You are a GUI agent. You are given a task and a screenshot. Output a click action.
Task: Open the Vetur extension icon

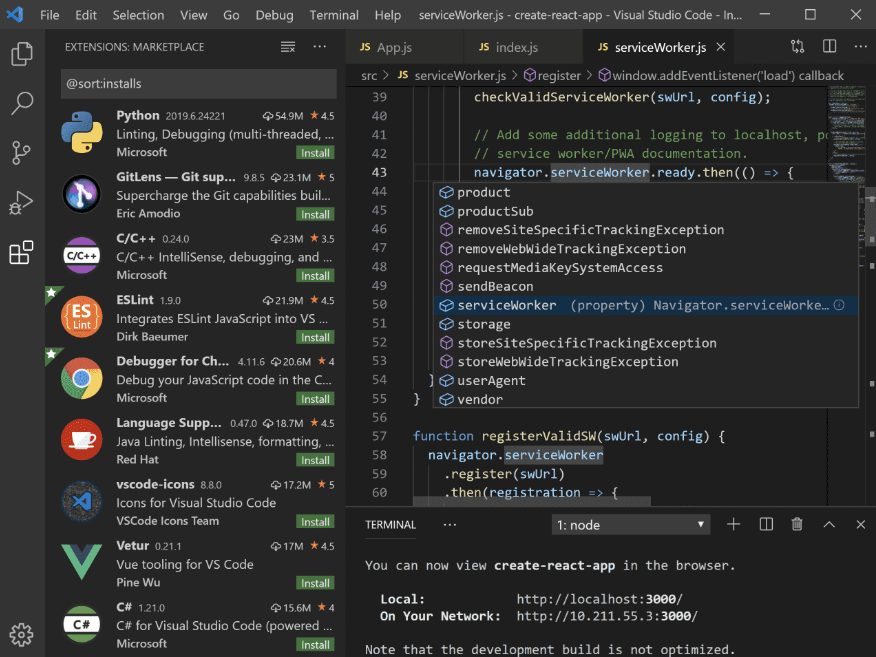tap(82, 561)
